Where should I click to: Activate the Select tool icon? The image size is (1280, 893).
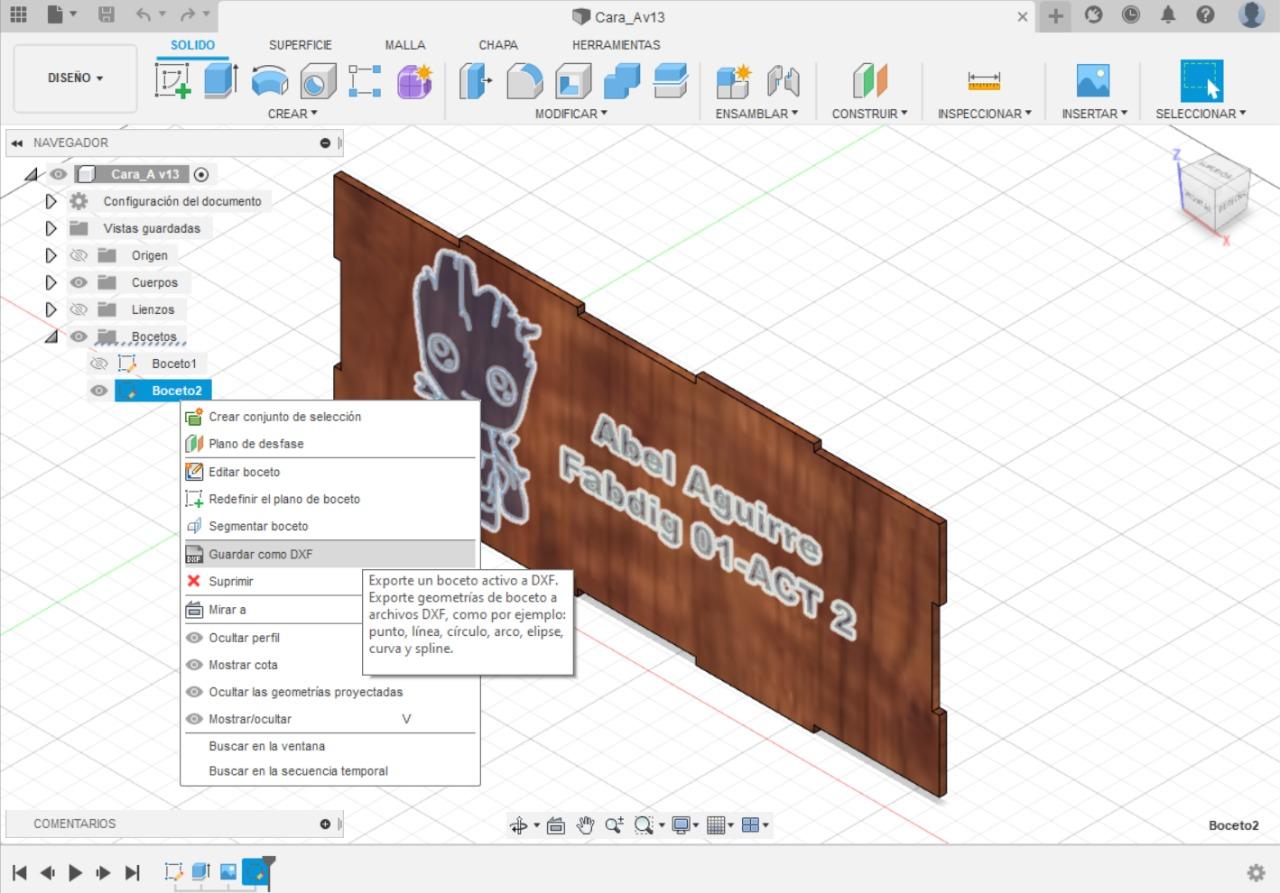1201,81
